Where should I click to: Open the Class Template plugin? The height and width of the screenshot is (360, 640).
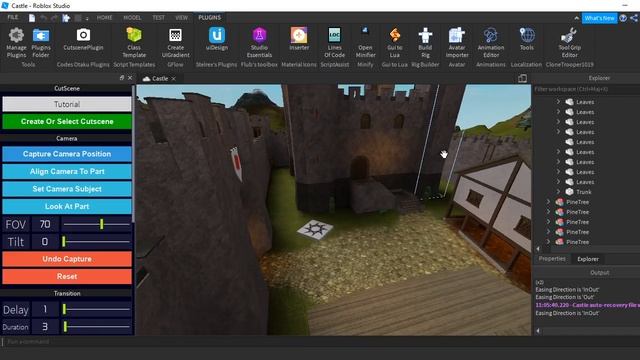click(x=134, y=43)
